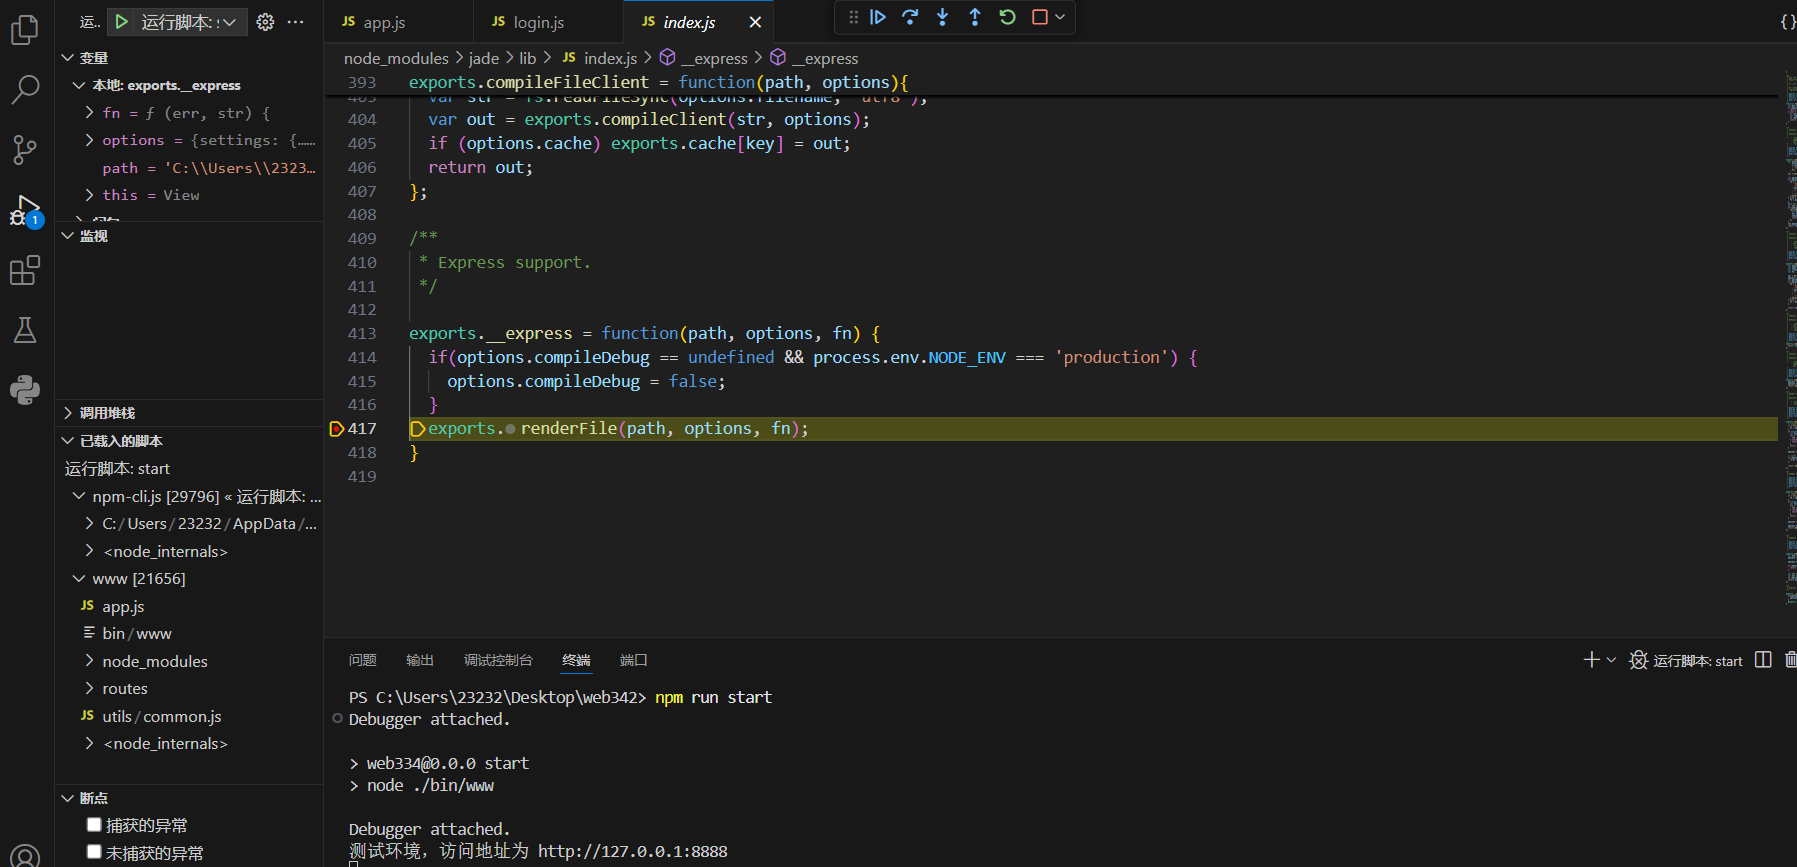Open the Explorer view in activity bar
Screen dimensions: 1797x867
tap(25, 30)
